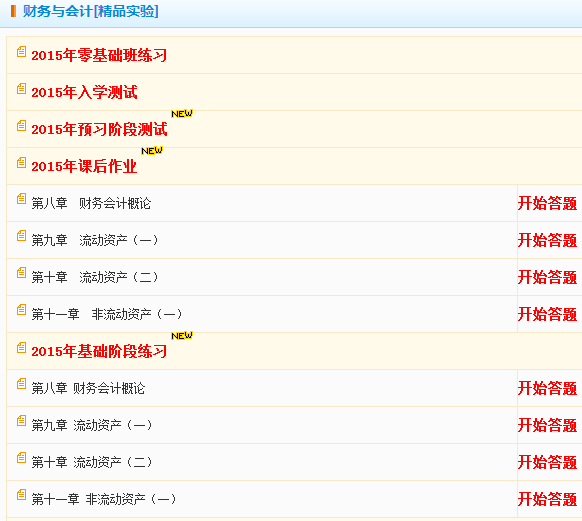Click the NEW badge on 2015年预习阶段测试
This screenshot has height=521, width=582.
182,114
